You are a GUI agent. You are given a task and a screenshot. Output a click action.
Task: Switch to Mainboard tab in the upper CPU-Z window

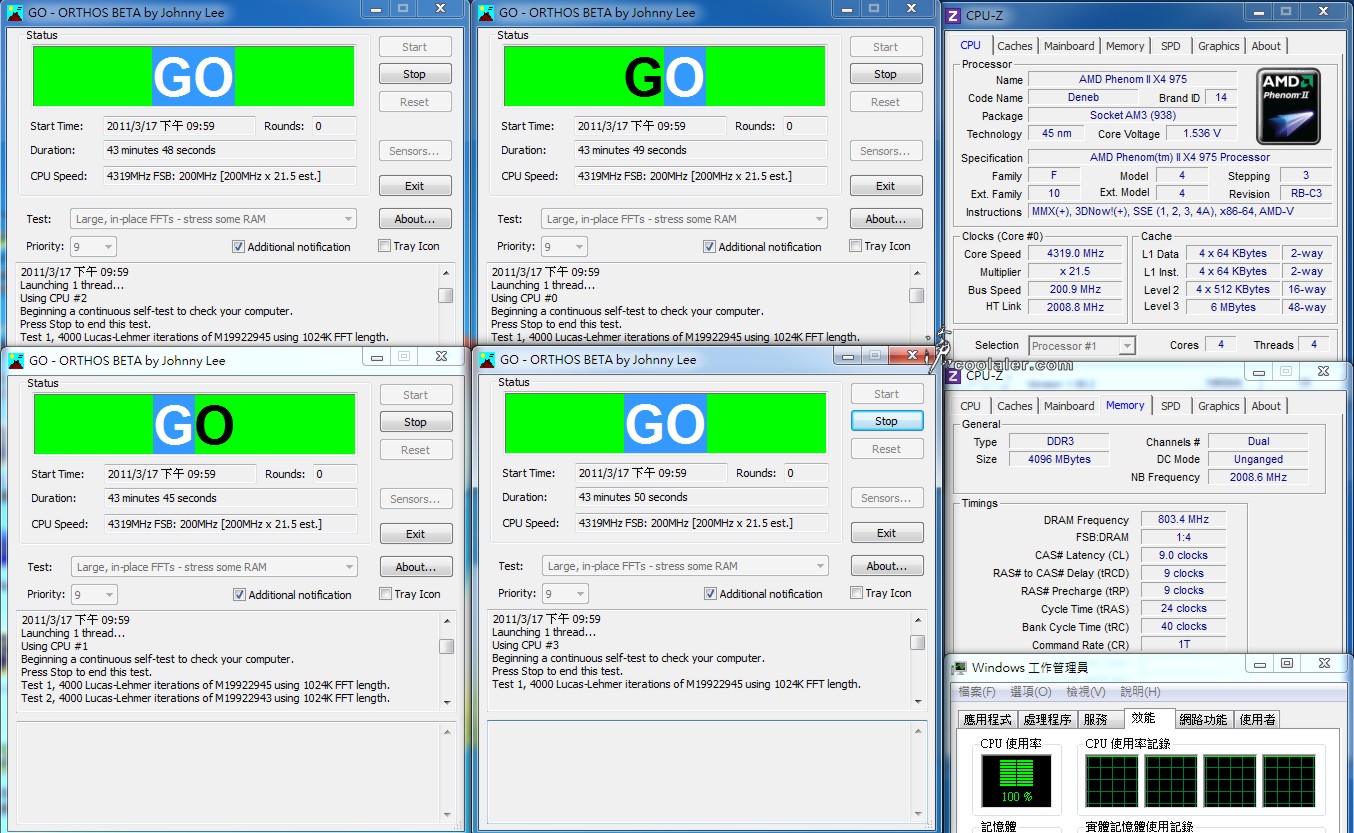click(x=1069, y=46)
